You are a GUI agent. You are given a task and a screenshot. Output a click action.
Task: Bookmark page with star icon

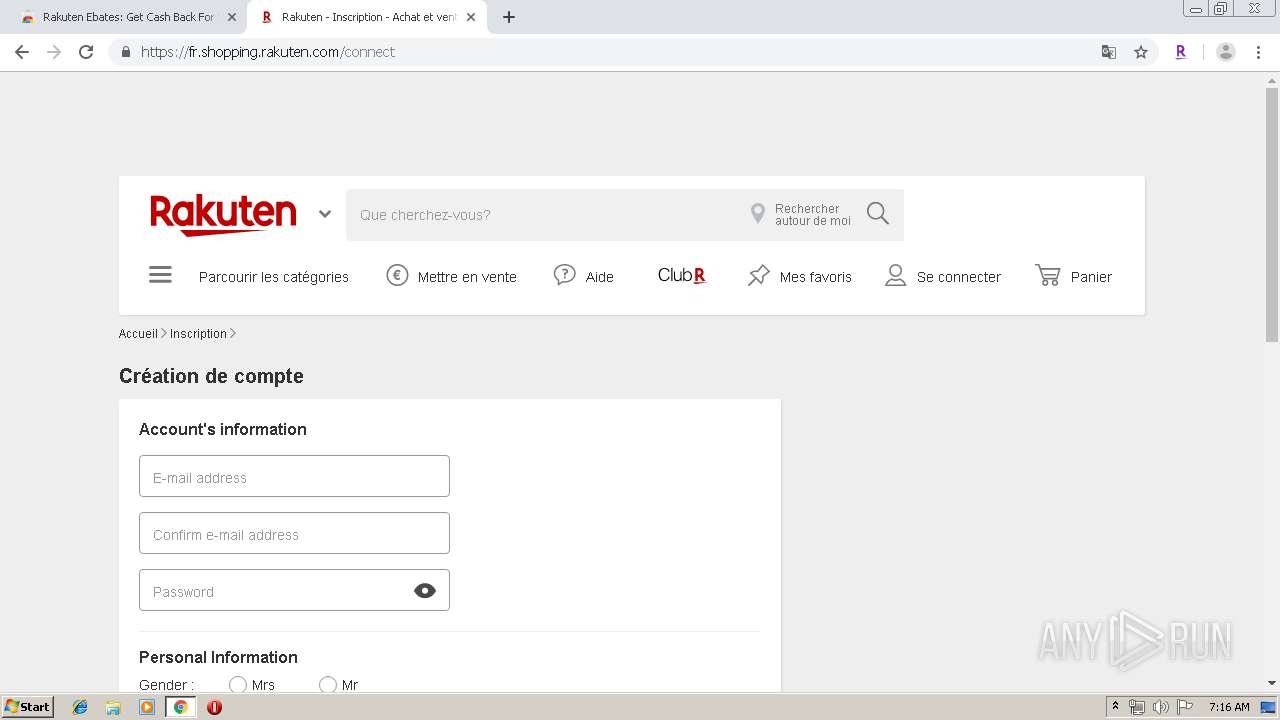point(1141,52)
